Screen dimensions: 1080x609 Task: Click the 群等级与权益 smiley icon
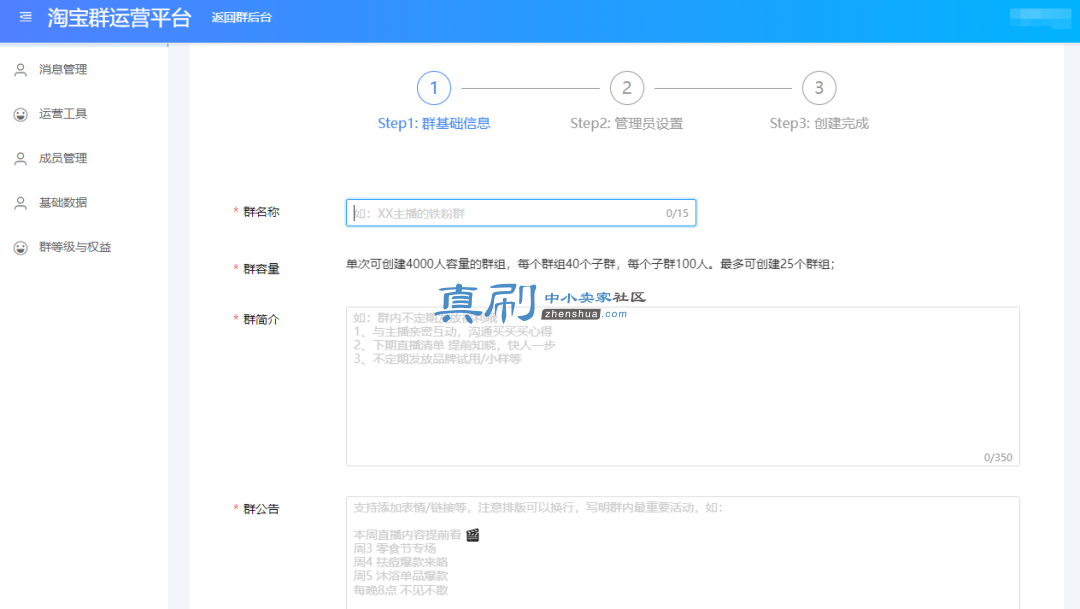tap(21, 247)
